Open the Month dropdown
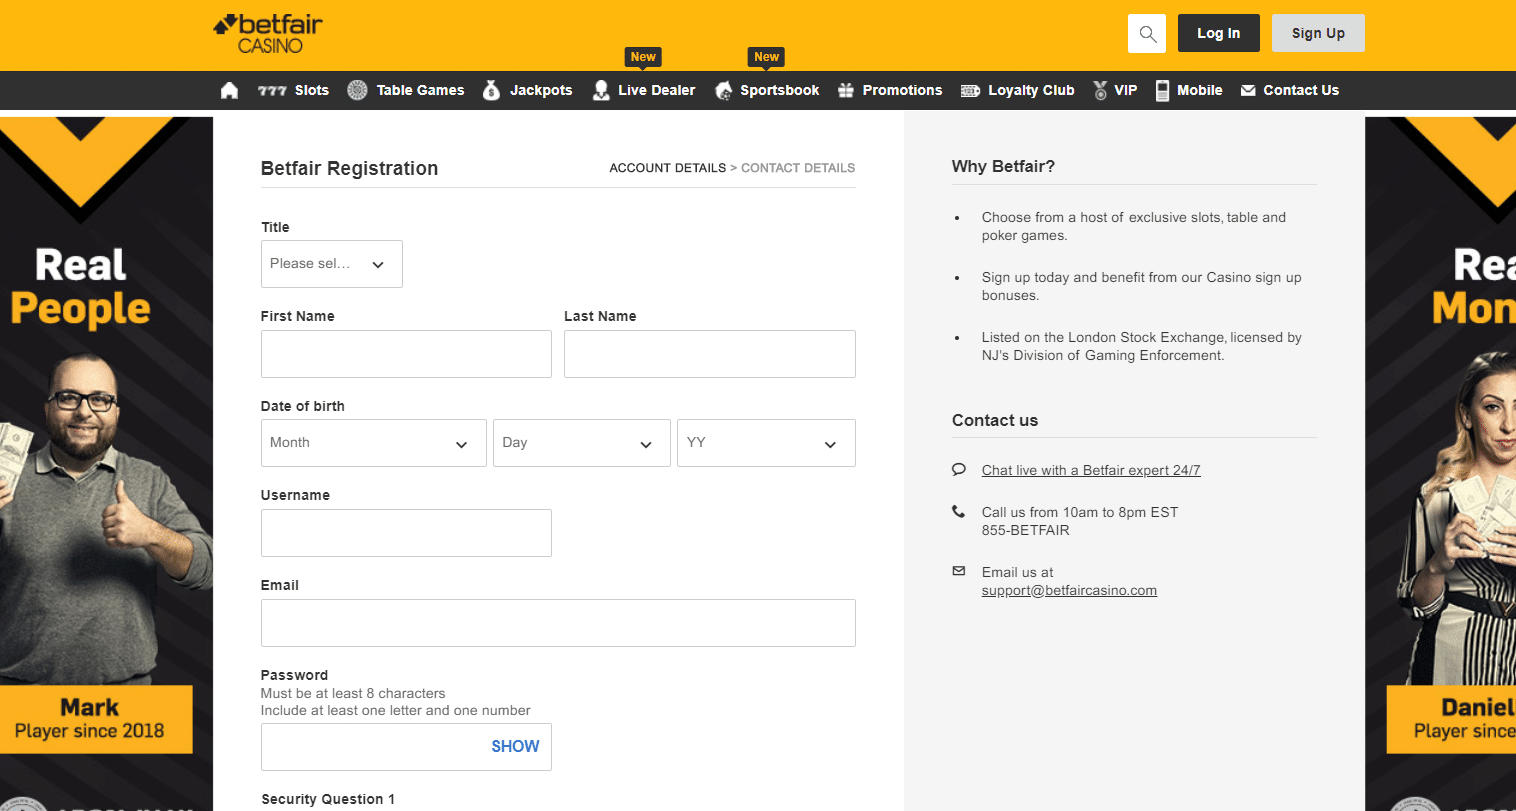Image resolution: width=1516 pixels, height=811 pixels. [x=374, y=443]
